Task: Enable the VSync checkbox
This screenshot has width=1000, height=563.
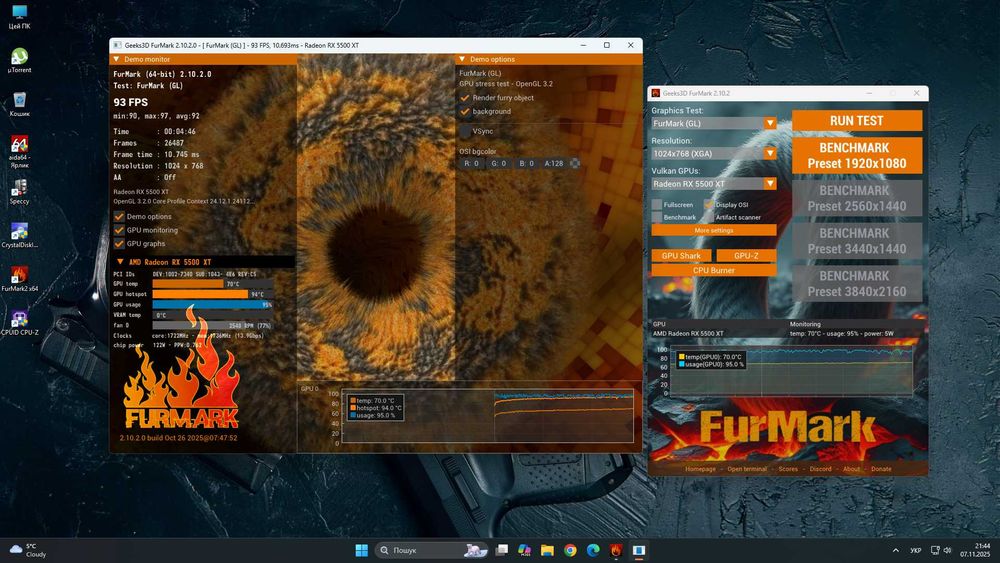Action: (x=465, y=131)
